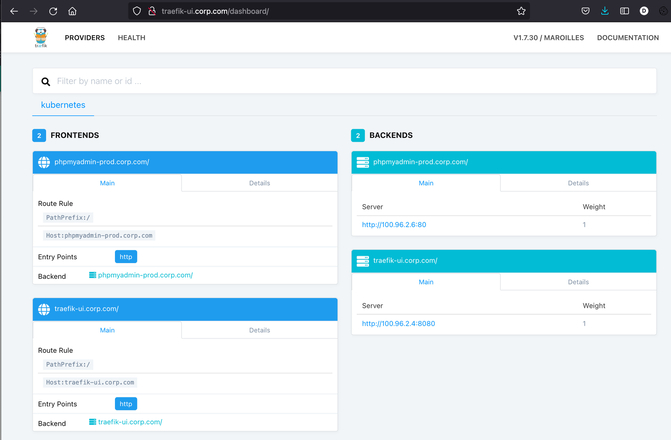Go to the browser home icon
This screenshot has width=671, height=440.
(x=72, y=11)
